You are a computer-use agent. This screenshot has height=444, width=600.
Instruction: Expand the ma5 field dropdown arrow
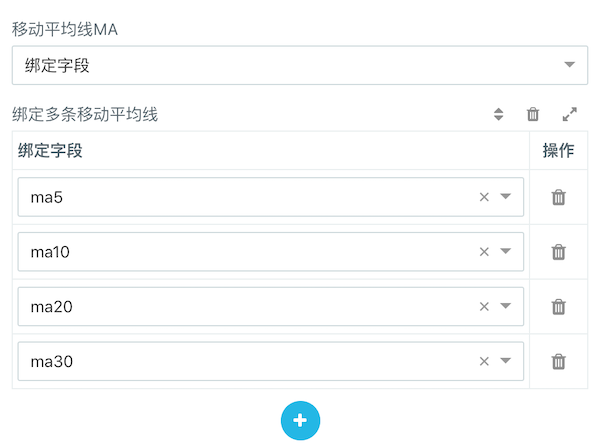pos(506,197)
